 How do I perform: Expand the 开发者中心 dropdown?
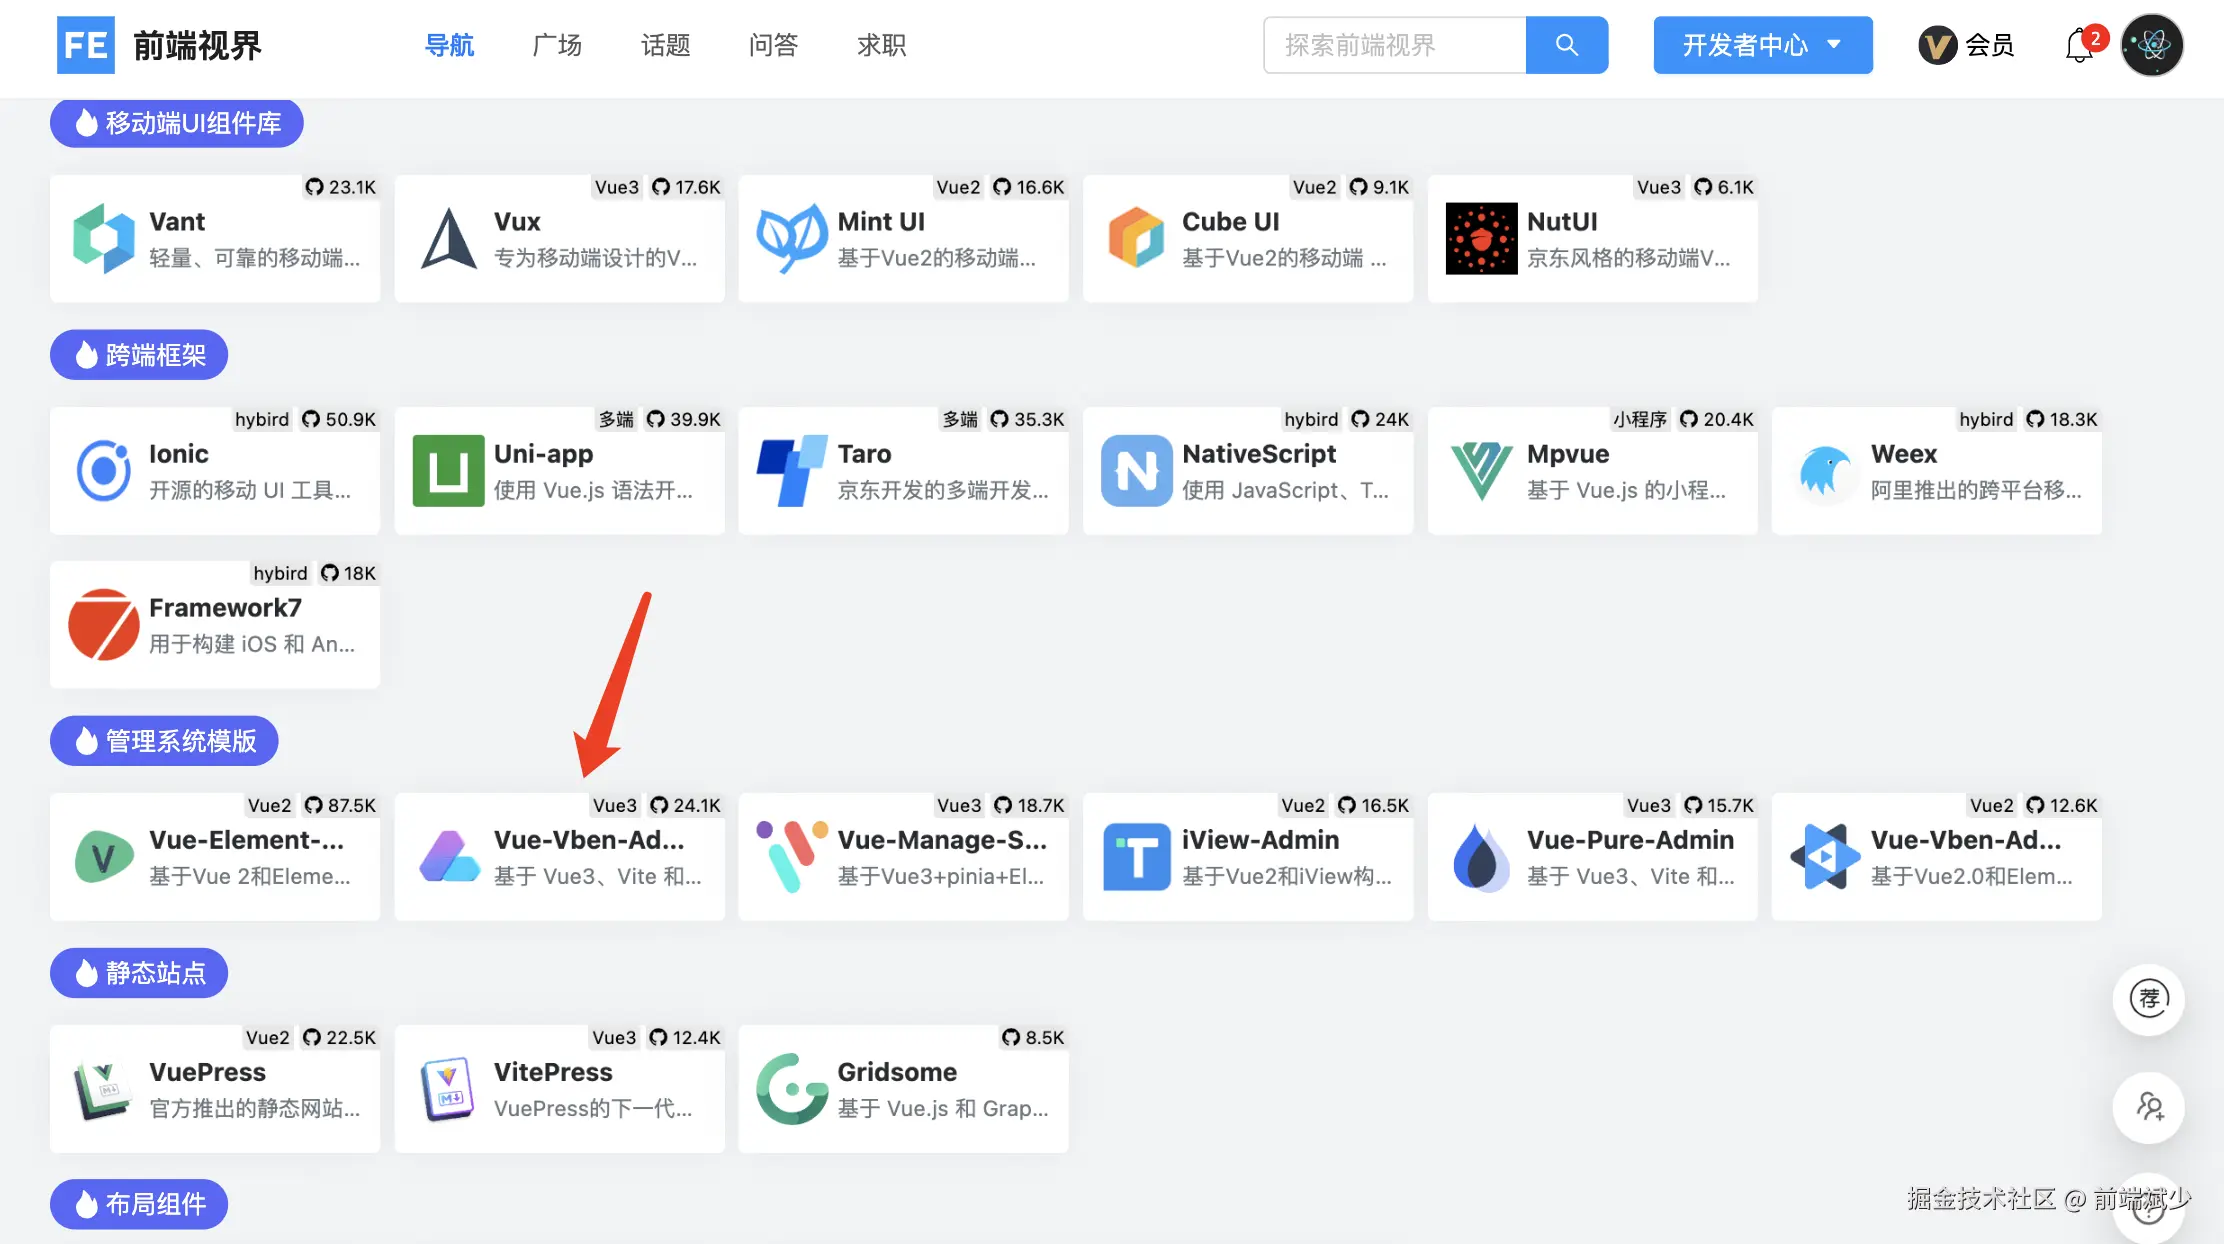click(x=1762, y=45)
